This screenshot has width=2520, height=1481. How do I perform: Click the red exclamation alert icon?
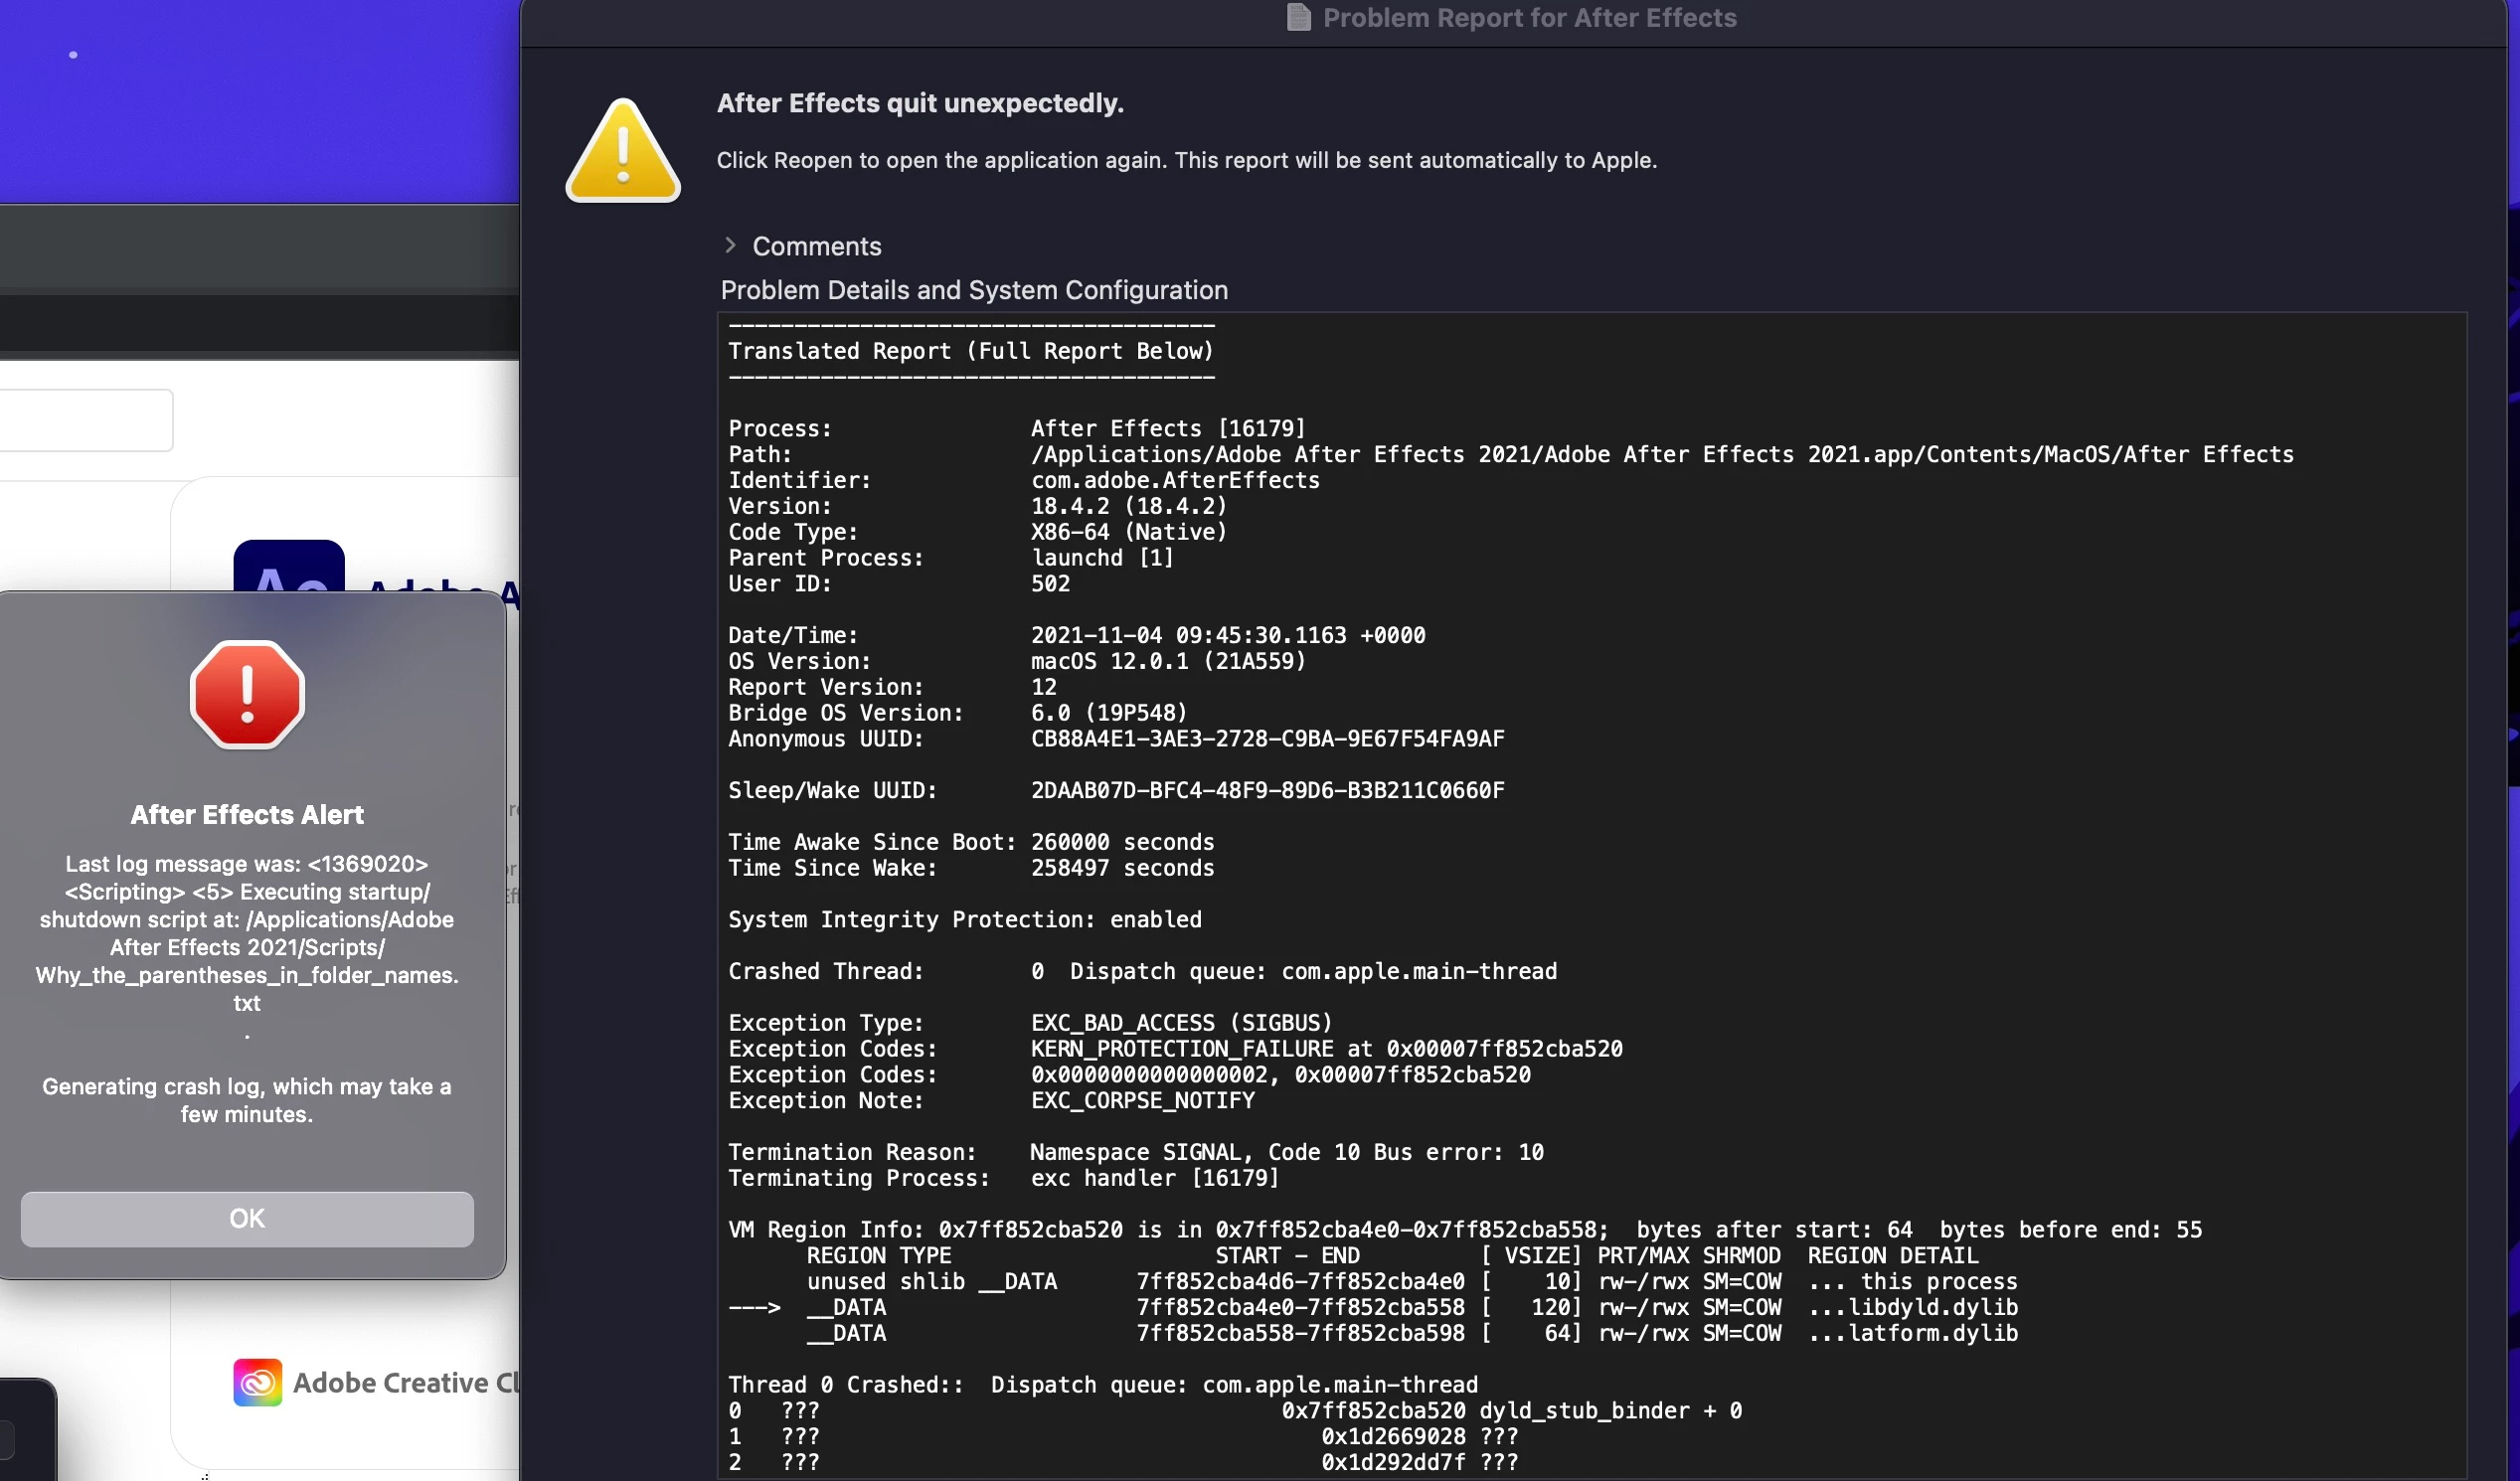point(247,694)
